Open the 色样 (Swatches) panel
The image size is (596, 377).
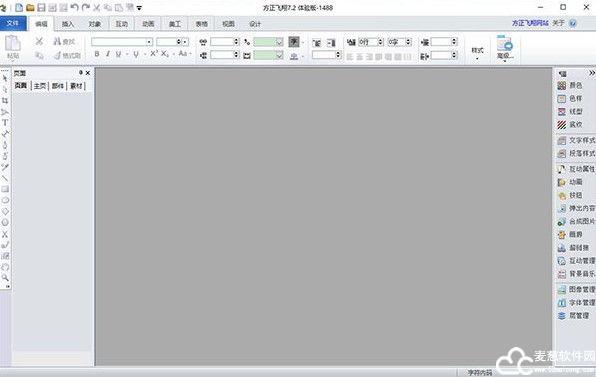[x=570, y=98]
